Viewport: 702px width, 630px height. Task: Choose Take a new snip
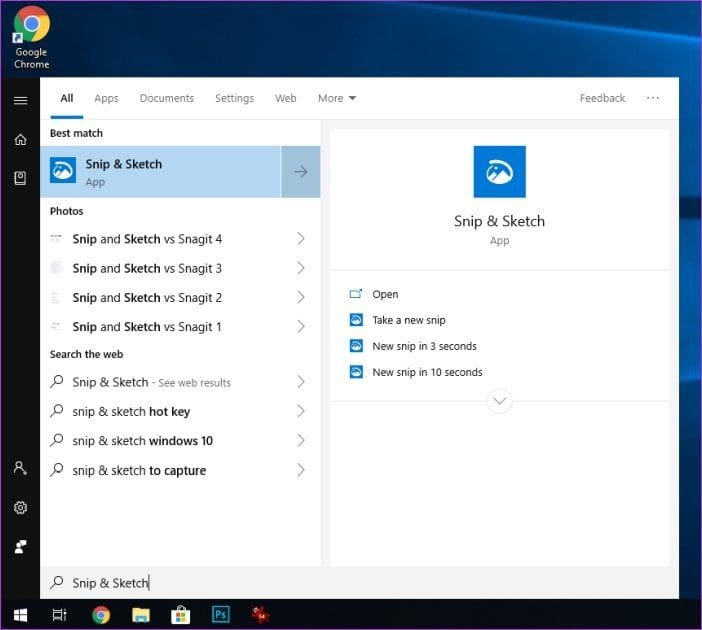pos(409,320)
